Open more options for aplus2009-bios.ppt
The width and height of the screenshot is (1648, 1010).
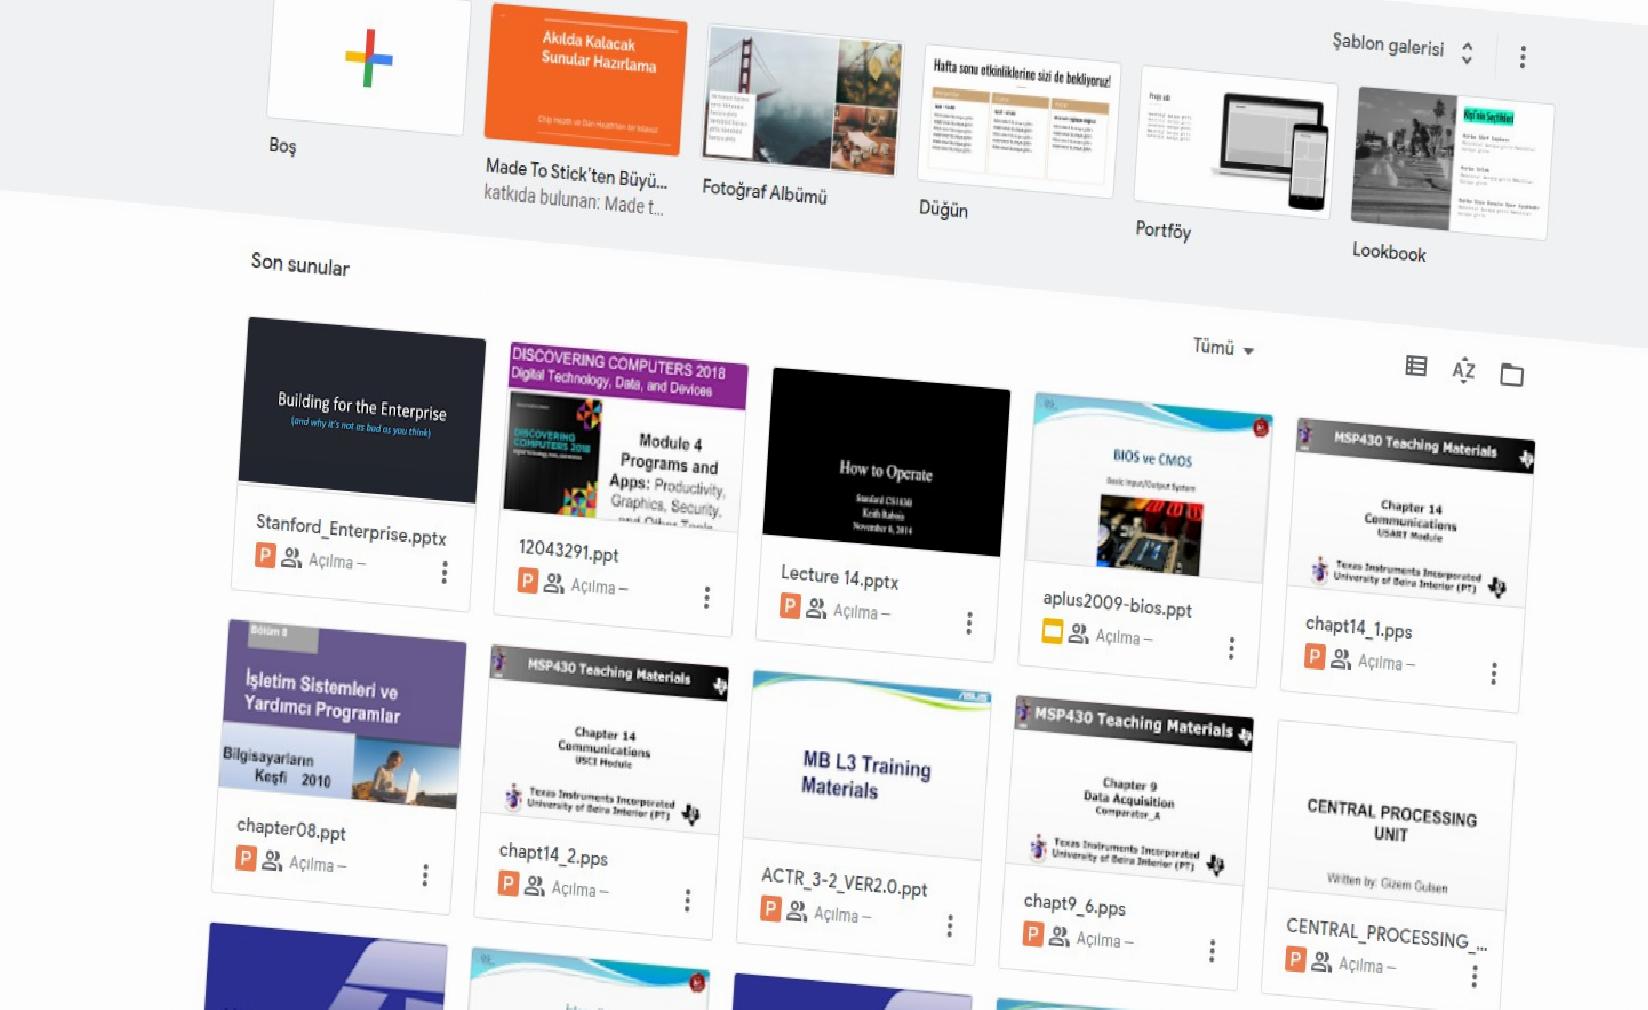(x=1231, y=648)
